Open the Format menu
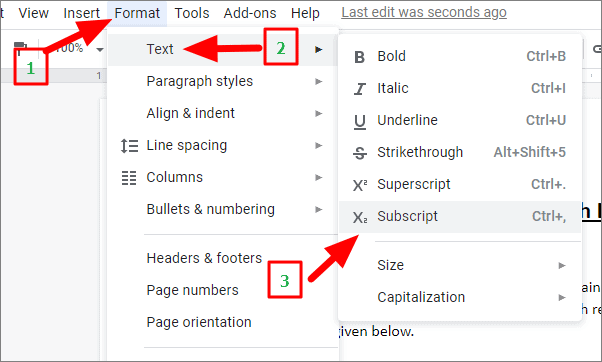 pyautogui.click(x=137, y=13)
